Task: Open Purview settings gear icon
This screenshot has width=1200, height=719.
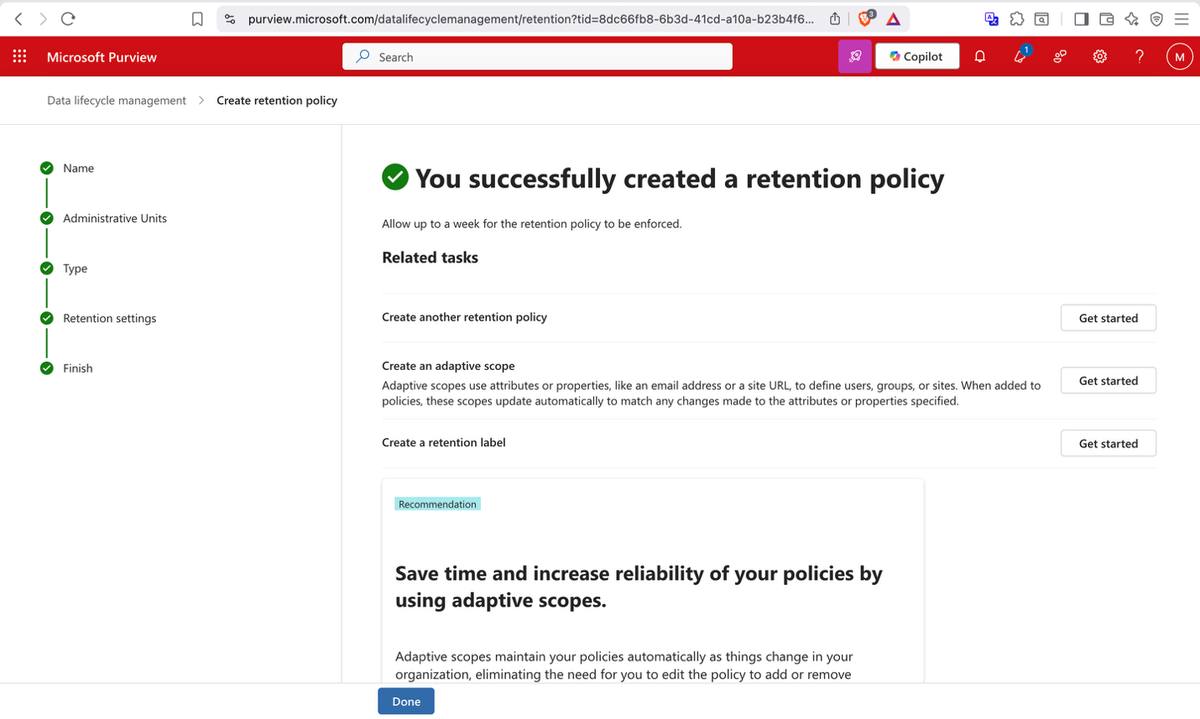Action: 1100,57
